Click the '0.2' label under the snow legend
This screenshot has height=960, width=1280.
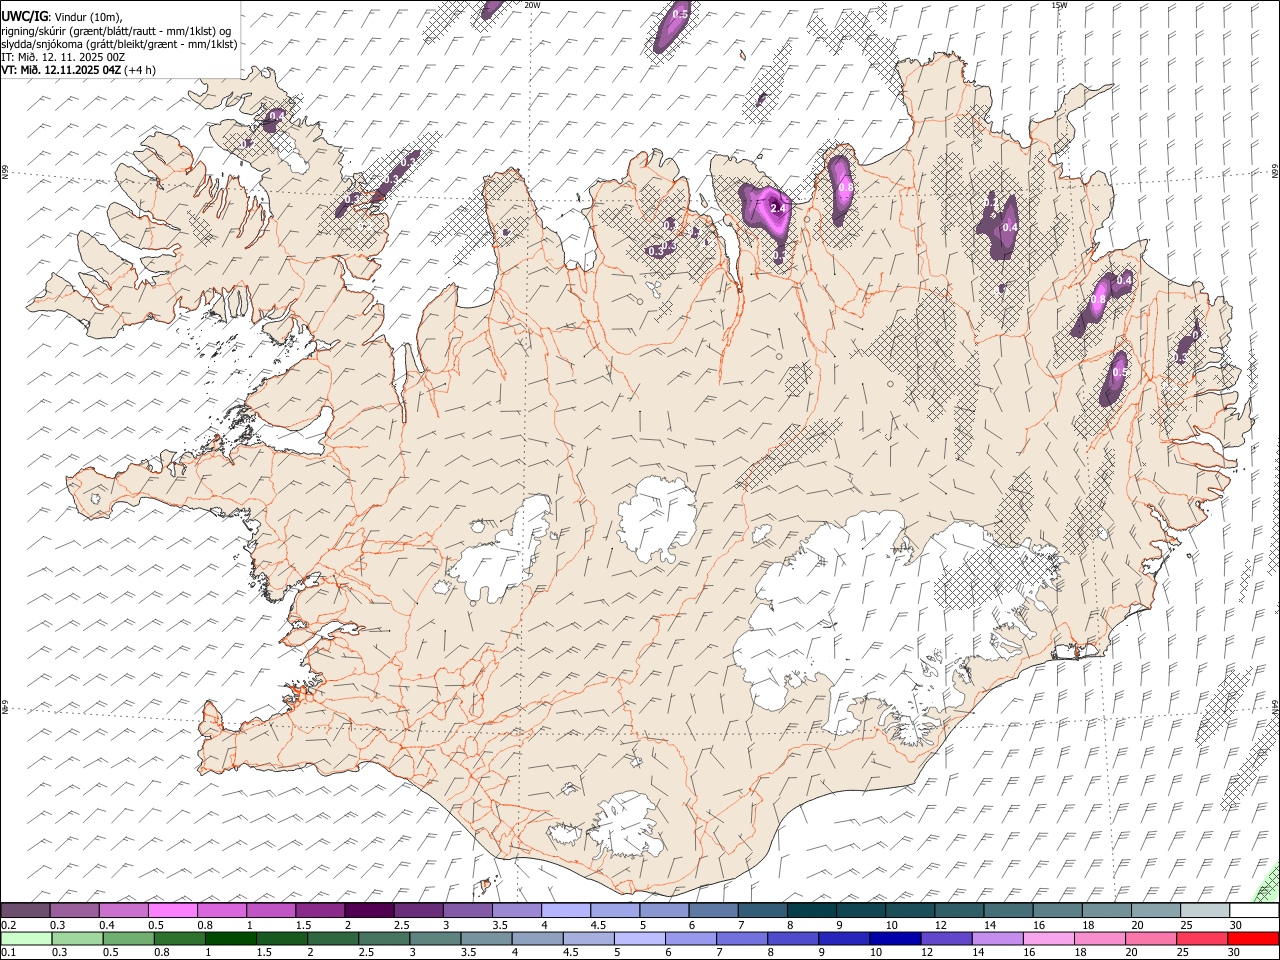(x=9, y=925)
